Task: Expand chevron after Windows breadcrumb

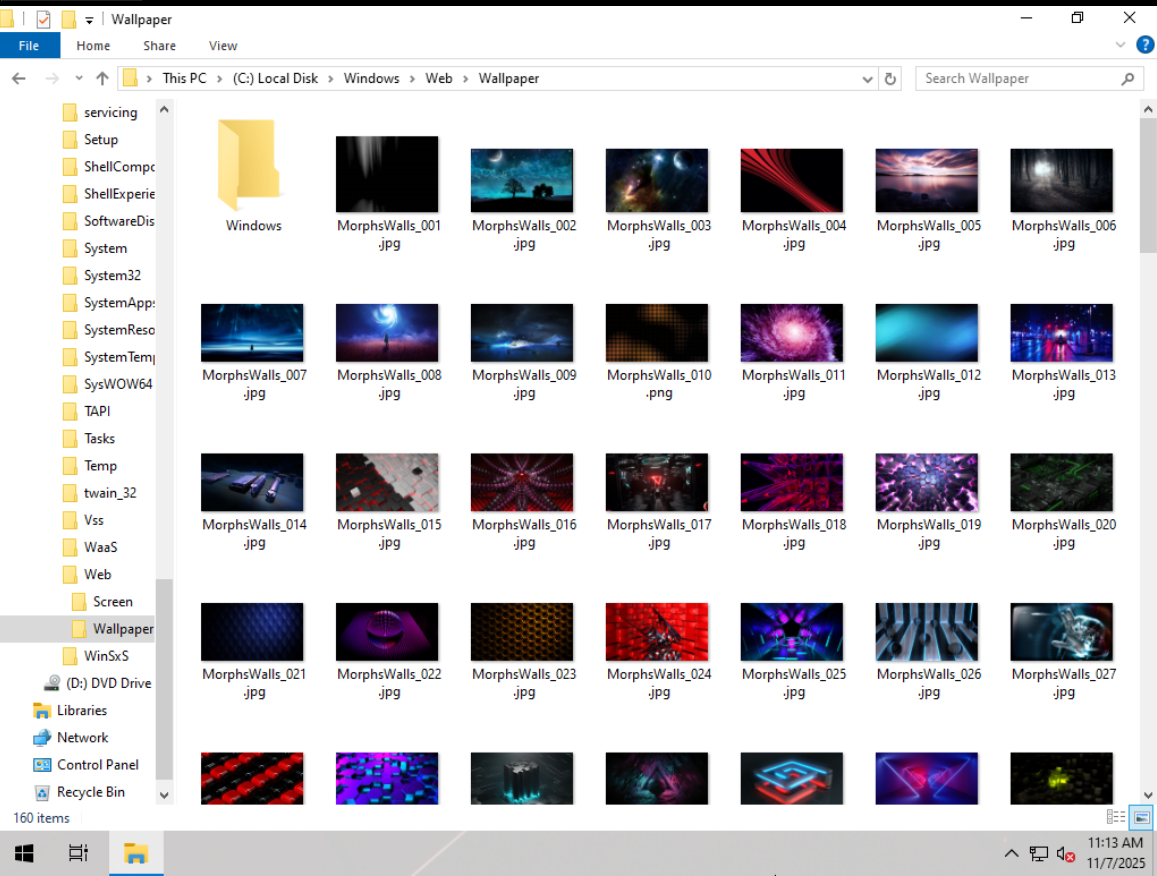Action: (412, 78)
